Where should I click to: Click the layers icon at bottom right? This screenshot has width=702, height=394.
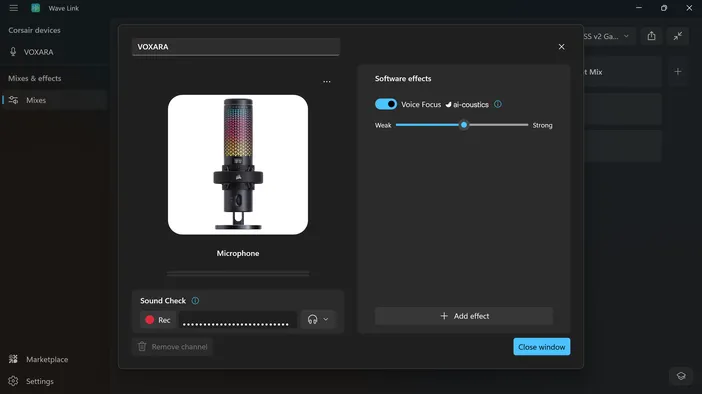pyautogui.click(x=681, y=376)
